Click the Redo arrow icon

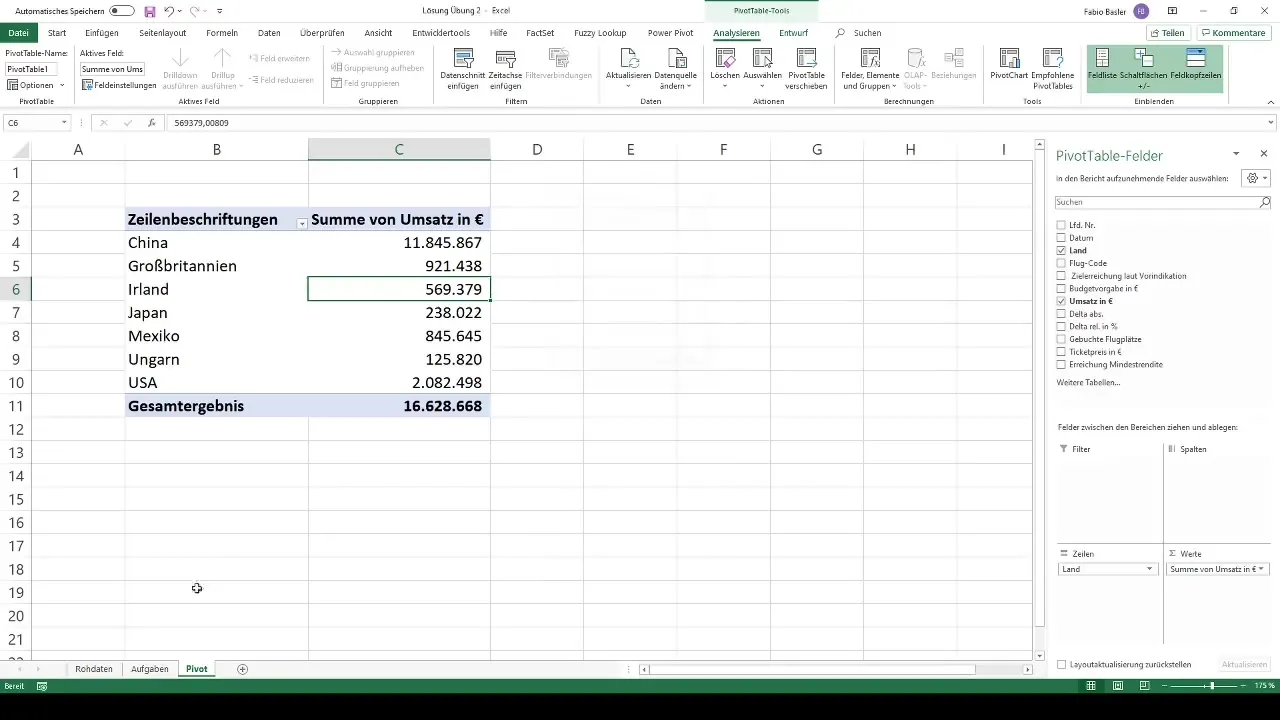point(196,11)
